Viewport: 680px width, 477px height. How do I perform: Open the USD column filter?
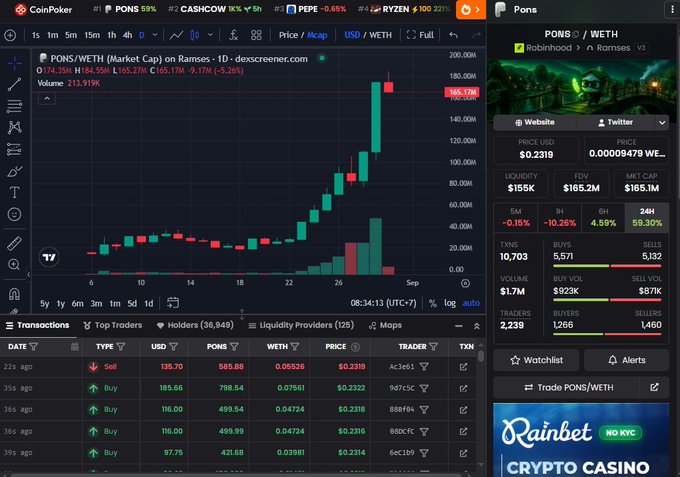tap(173, 346)
